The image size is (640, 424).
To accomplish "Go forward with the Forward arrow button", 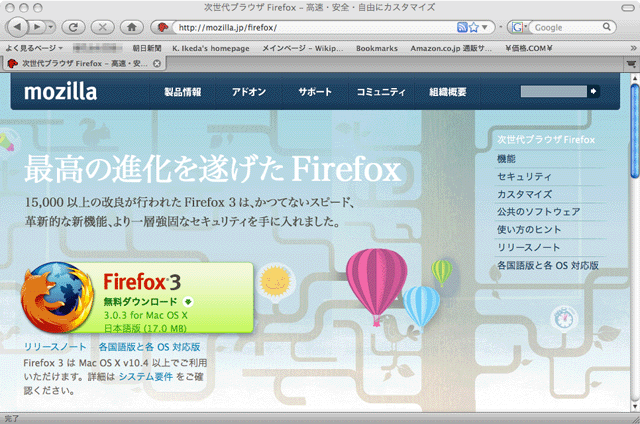I will point(37,27).
